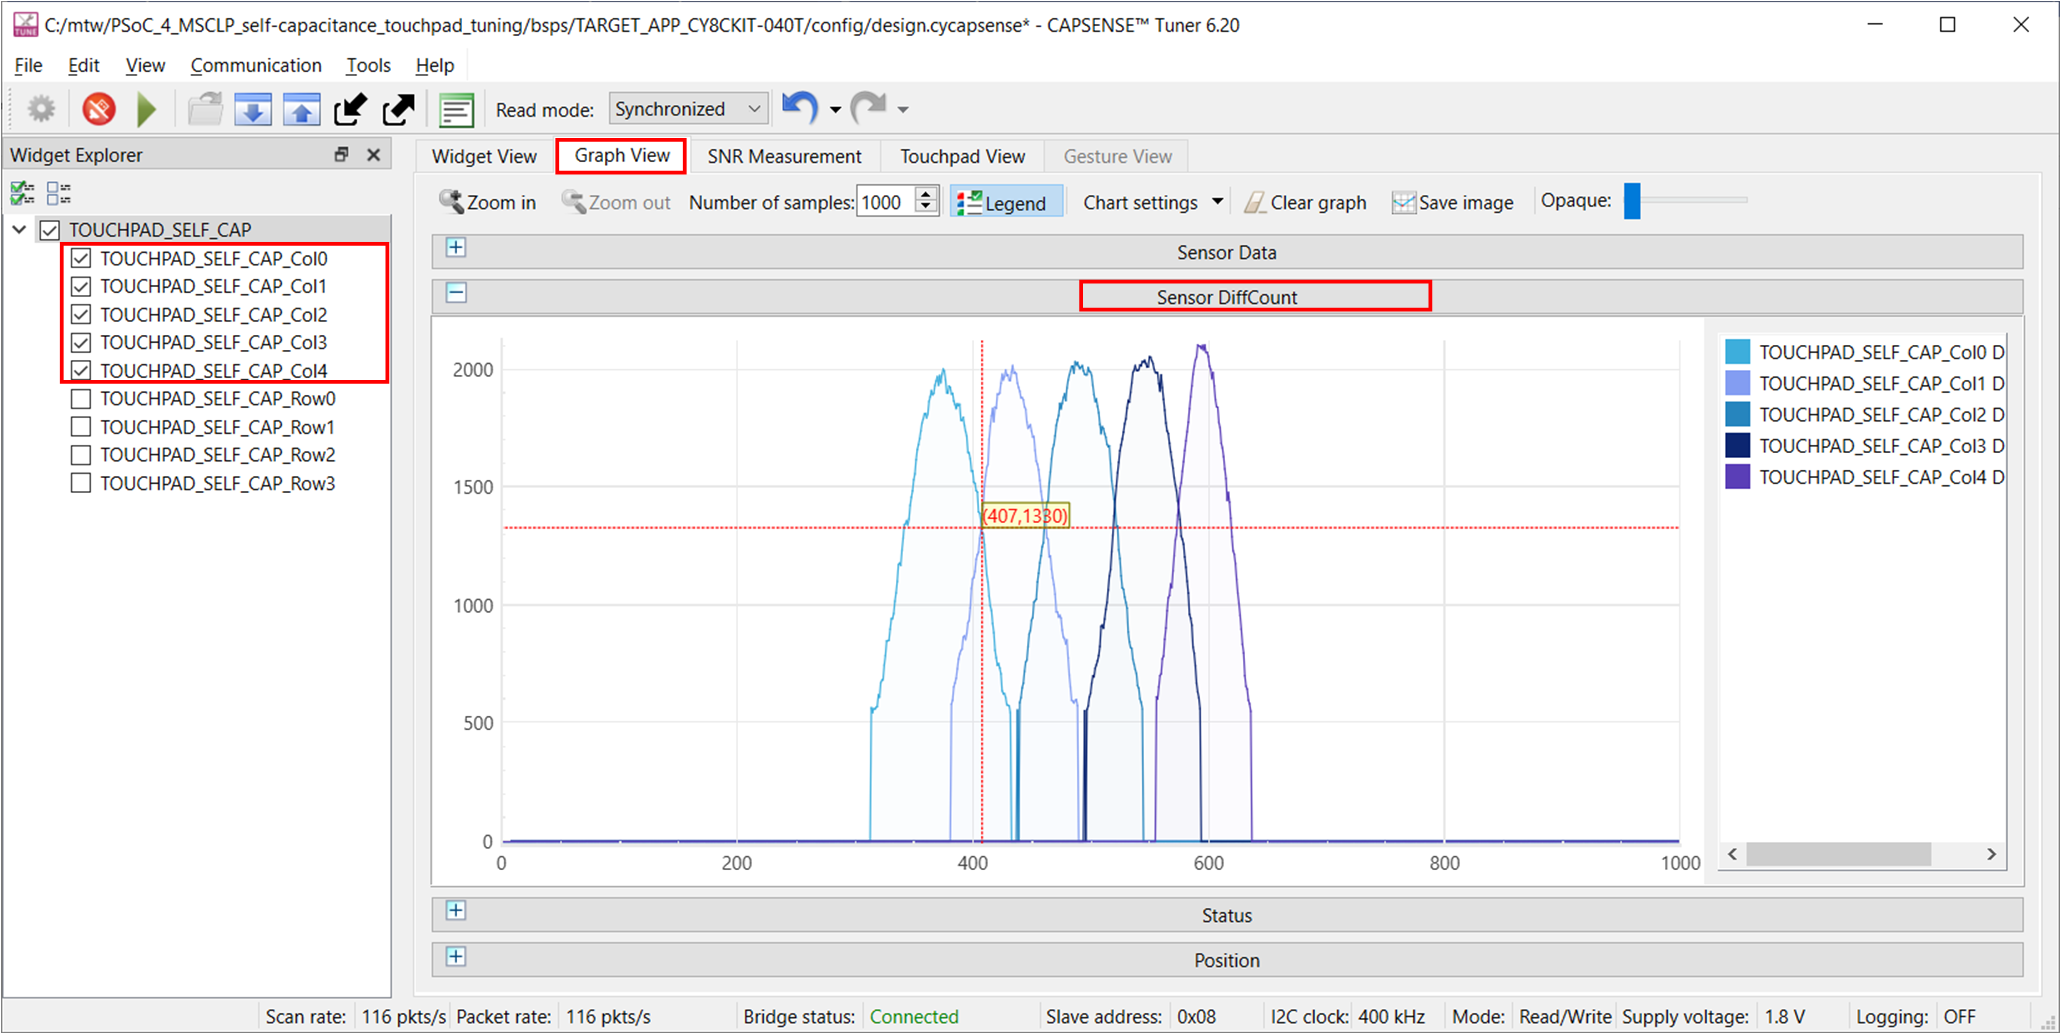Image resolution: width=2061 pixels, height=1034 pixels.
Task: Expand the Status section
Action: 456,910
